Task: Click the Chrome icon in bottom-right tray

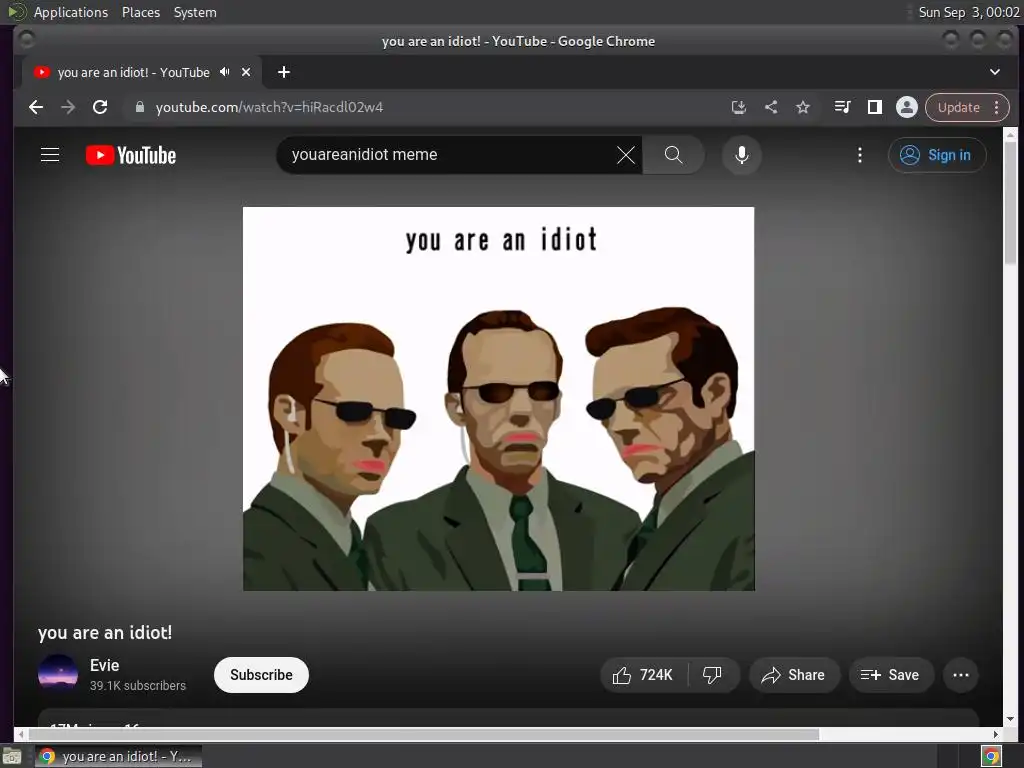Action: tap(991, 757)
